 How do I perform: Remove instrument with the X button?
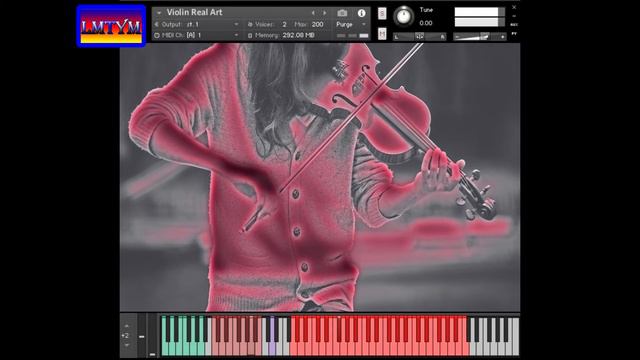pos(514,7)
